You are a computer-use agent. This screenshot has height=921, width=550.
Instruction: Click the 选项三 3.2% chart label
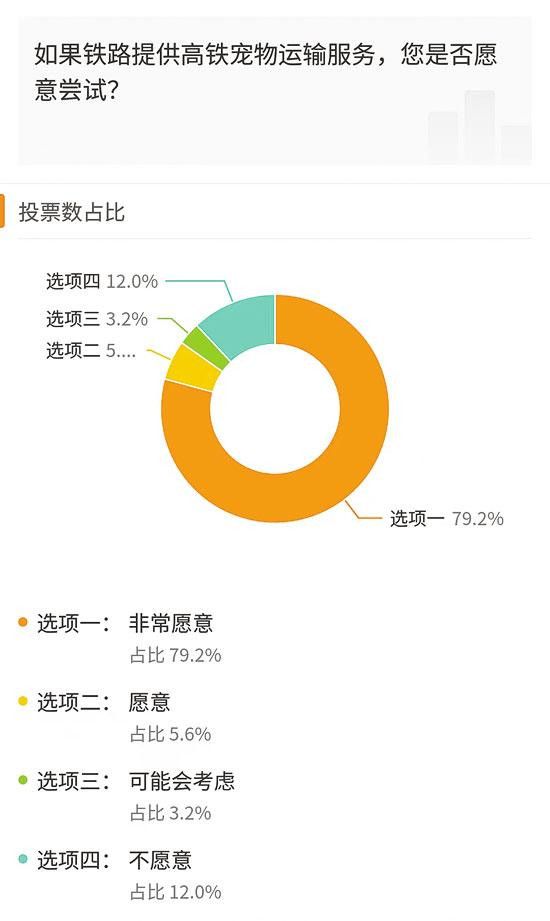(97, 319)
